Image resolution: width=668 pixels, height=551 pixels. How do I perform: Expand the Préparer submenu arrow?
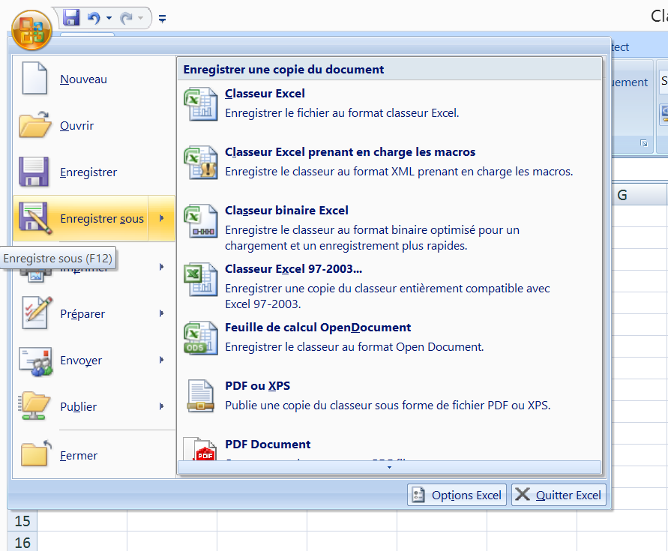pos(162,314)
